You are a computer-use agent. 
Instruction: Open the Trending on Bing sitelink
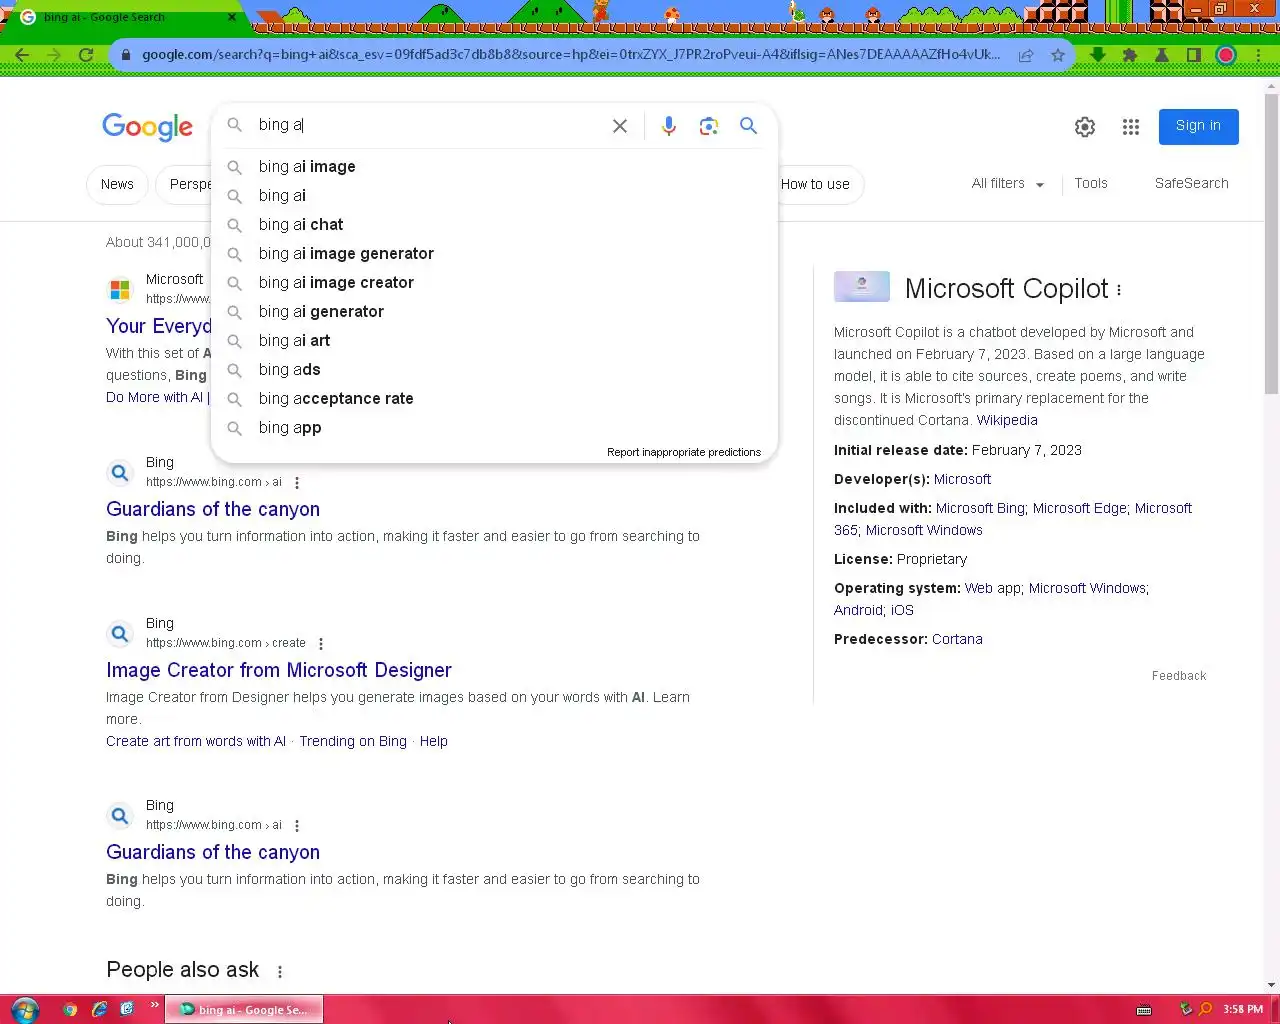[x=353, y=742]
